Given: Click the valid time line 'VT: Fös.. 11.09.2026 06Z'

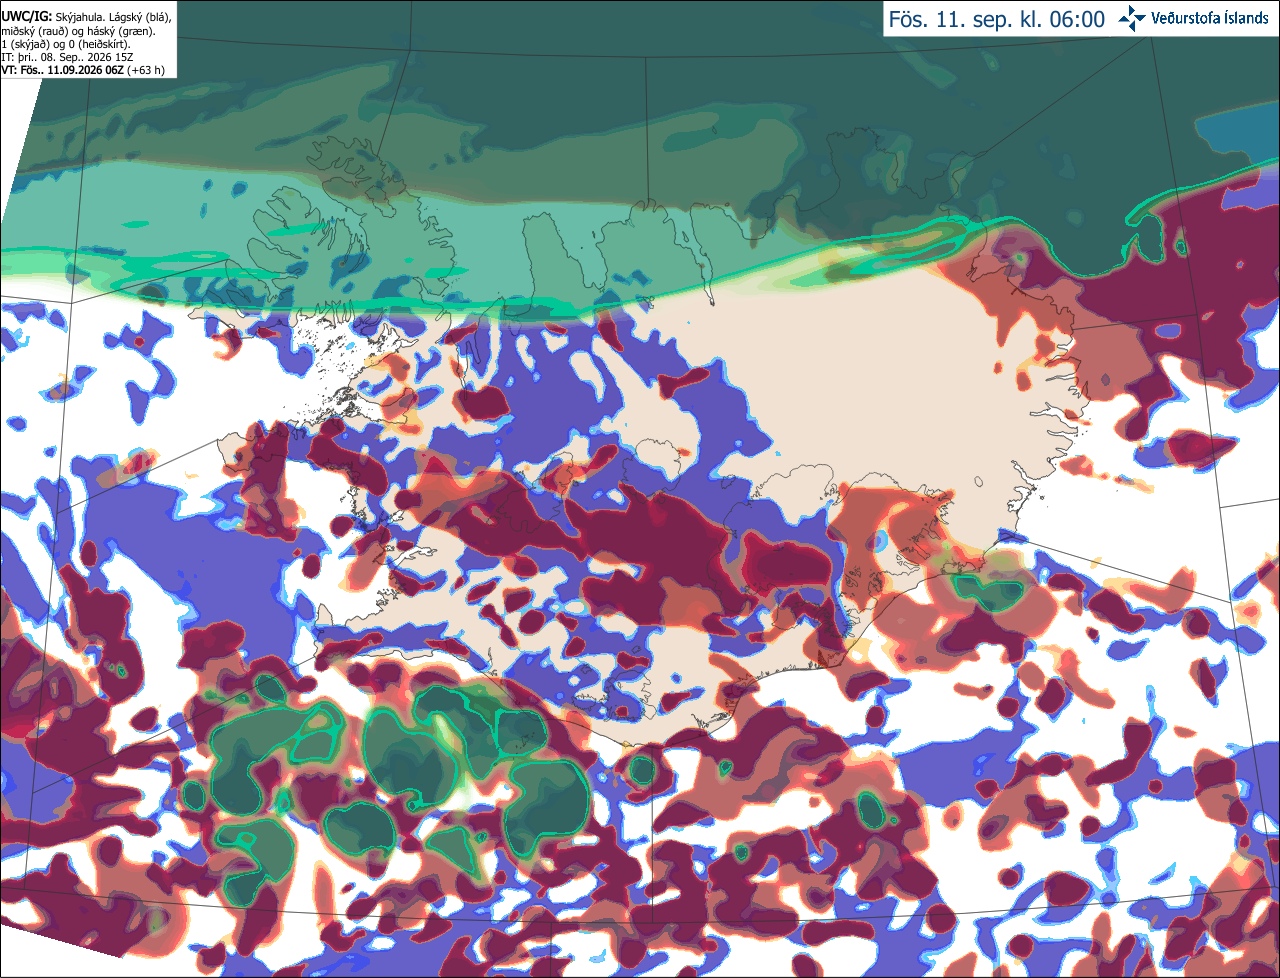Looking at the screenshot, I should 62,70.
